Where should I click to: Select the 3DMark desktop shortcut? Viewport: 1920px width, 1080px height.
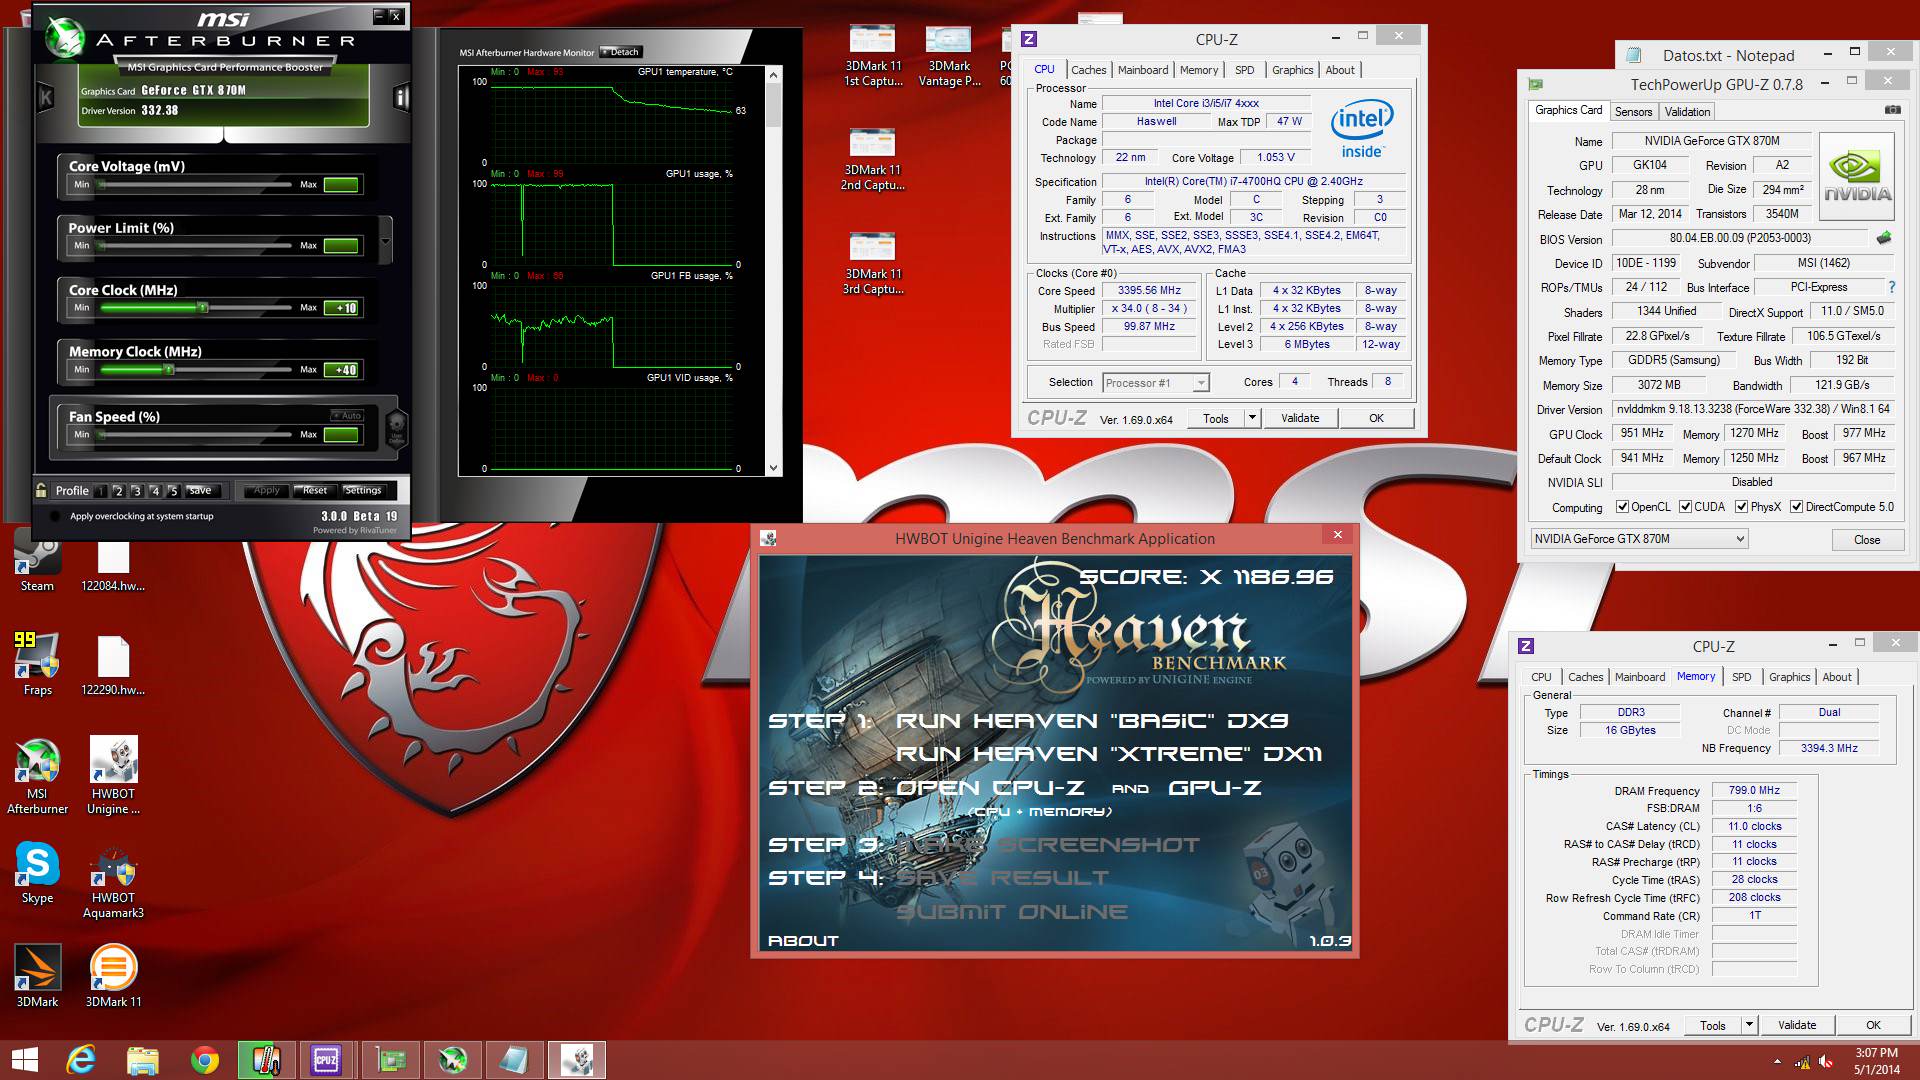[37, 976]
